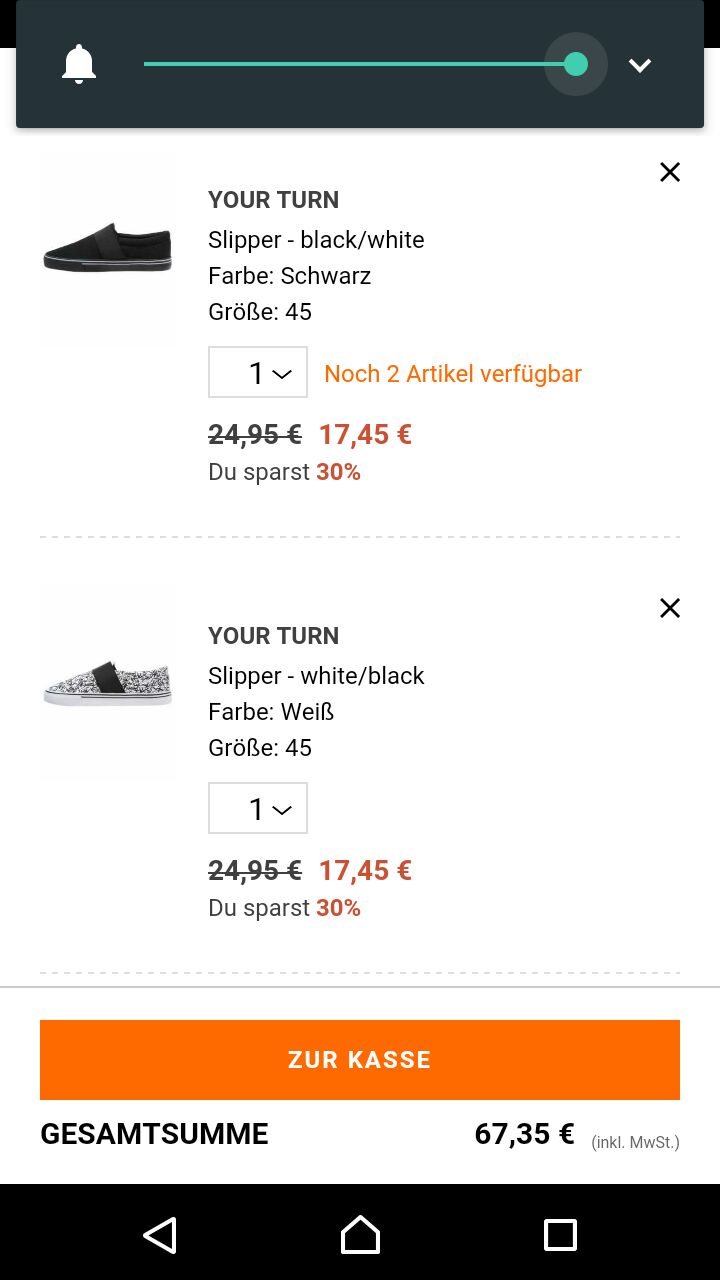The height and width of the screenshot is (1280, 720).
Task: Expand the volume panel chevron
Action: [x=640, y=65]
